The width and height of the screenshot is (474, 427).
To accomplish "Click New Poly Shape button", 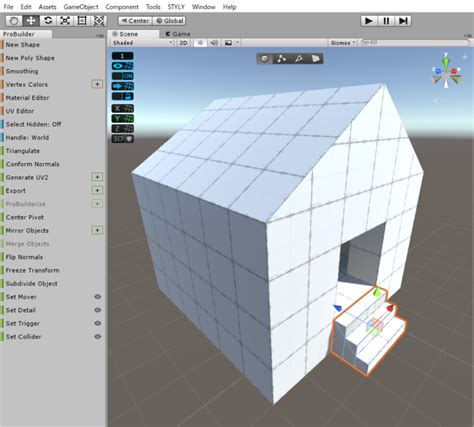I will click(30, 58).
